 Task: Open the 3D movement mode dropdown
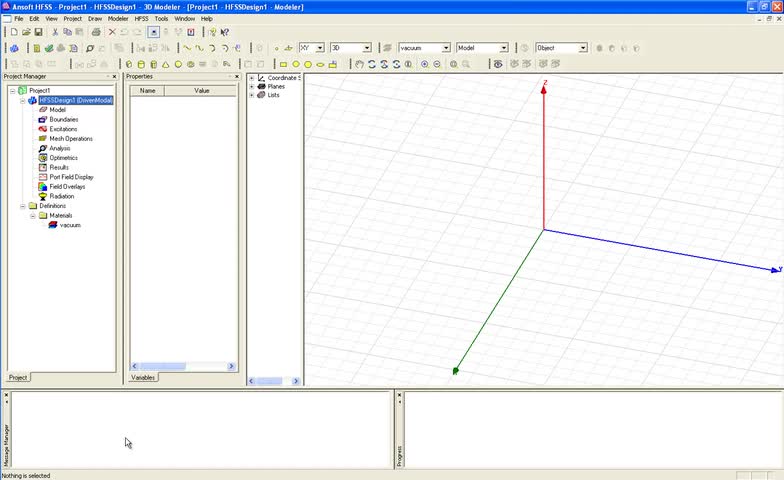tap(366, 48)
